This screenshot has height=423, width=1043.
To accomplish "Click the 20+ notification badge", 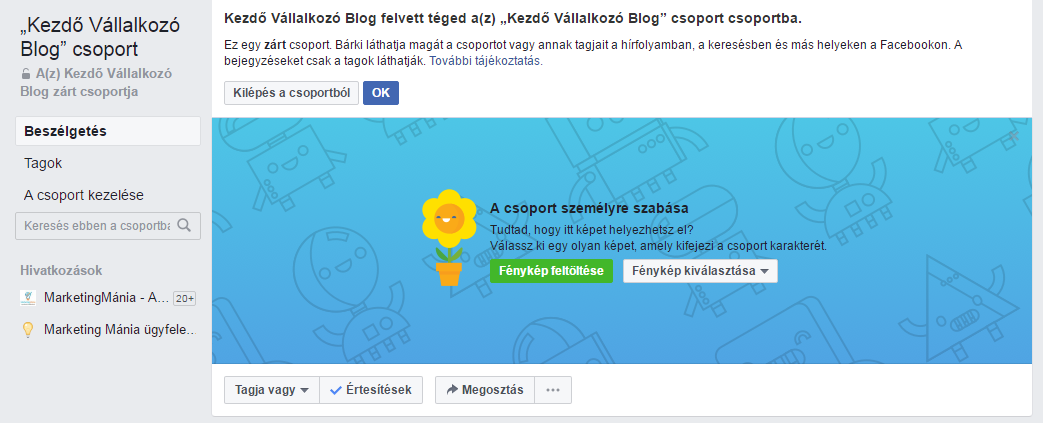I will pos(184,299).
